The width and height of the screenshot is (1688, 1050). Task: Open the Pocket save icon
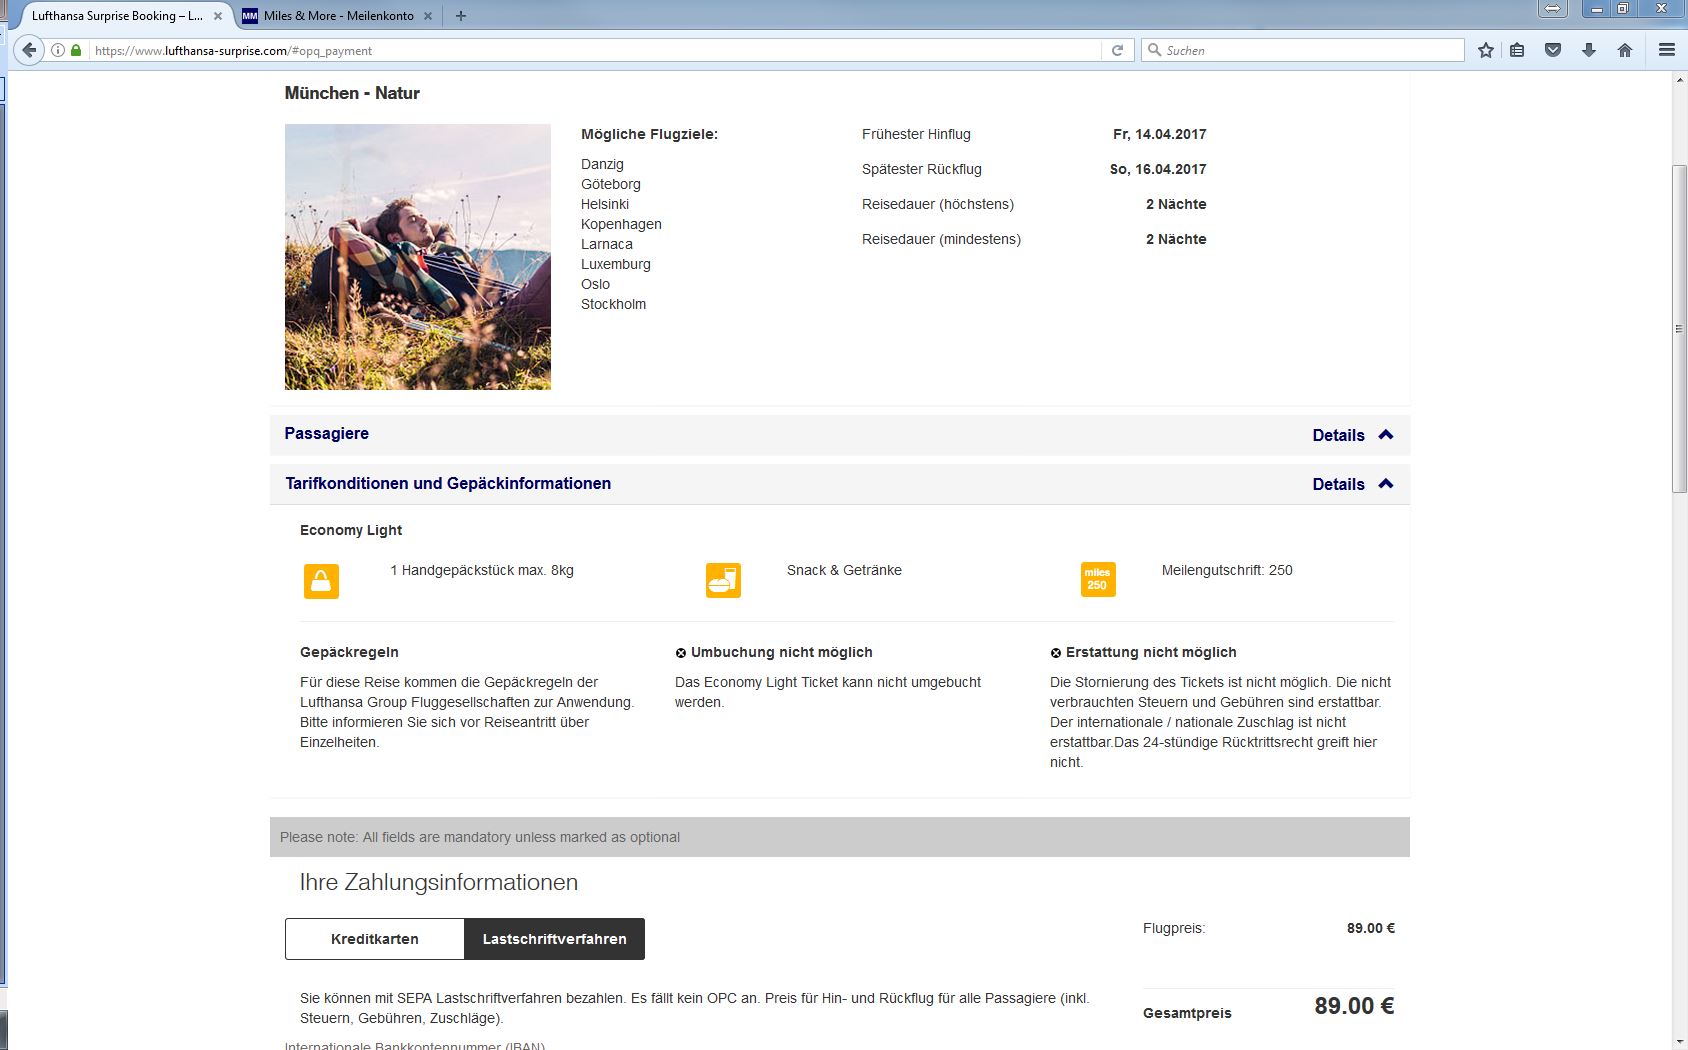pos(1553,50)
